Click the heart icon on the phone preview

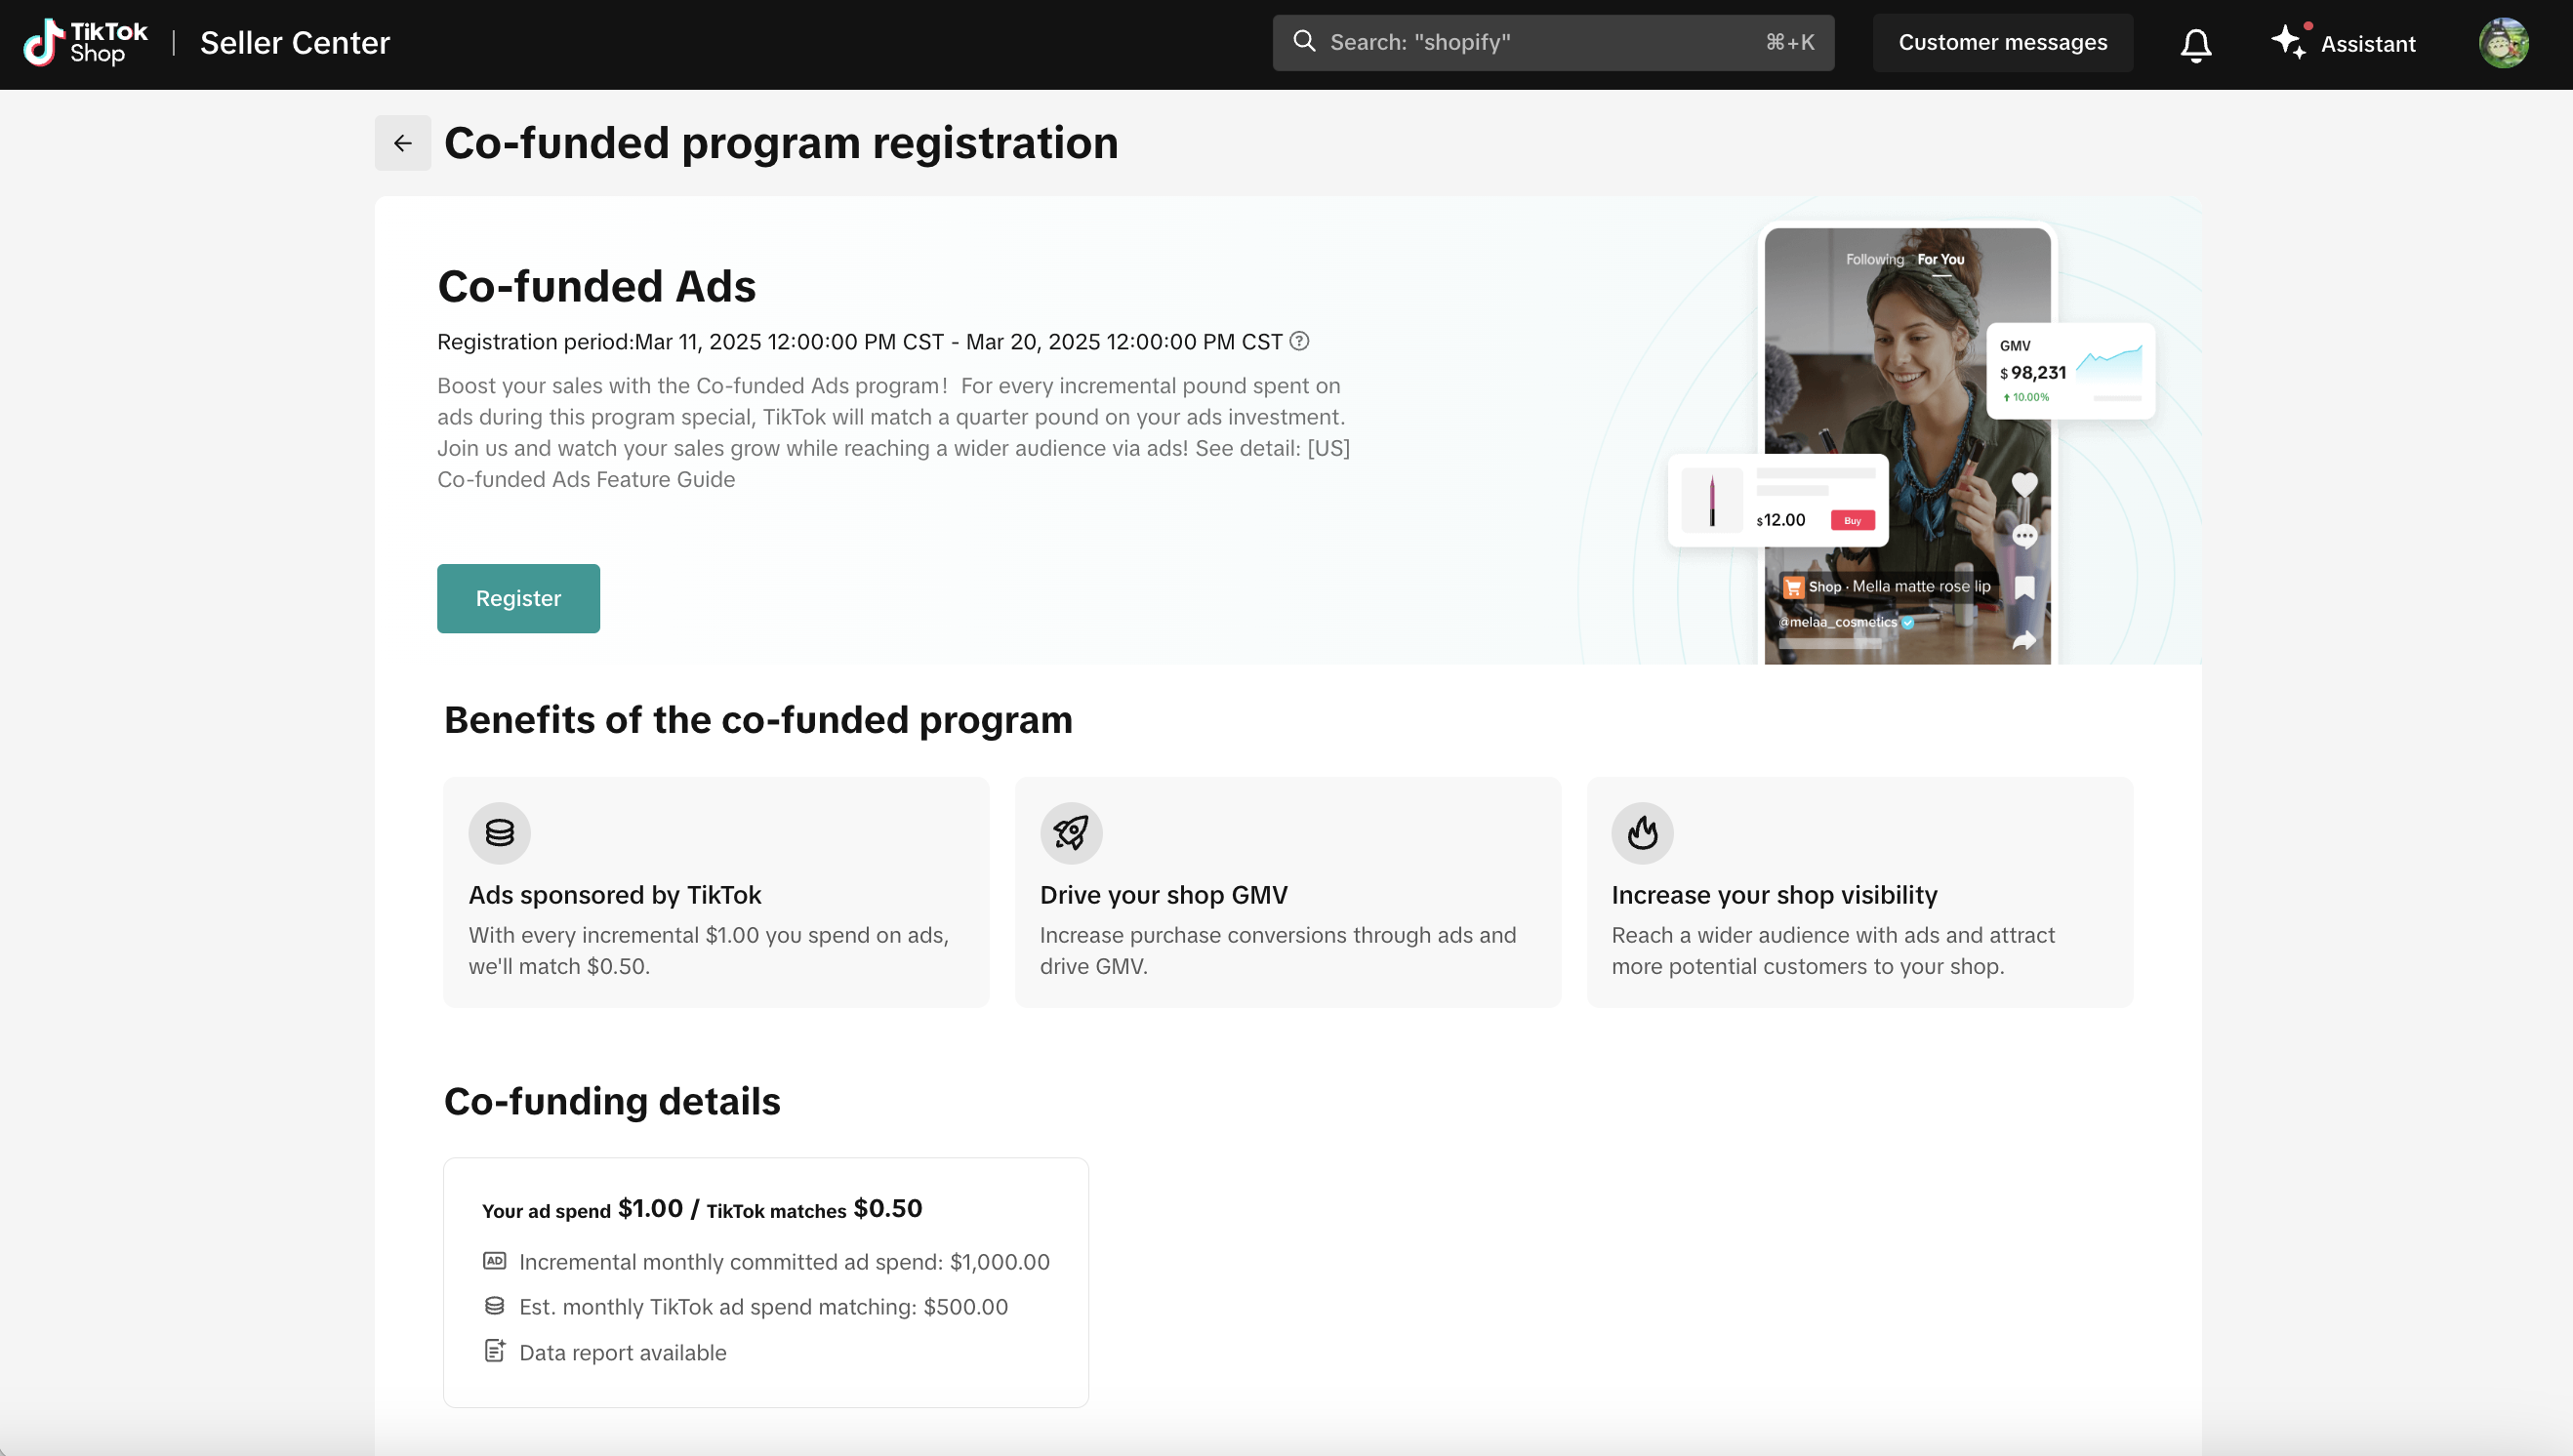(2024, 484)
